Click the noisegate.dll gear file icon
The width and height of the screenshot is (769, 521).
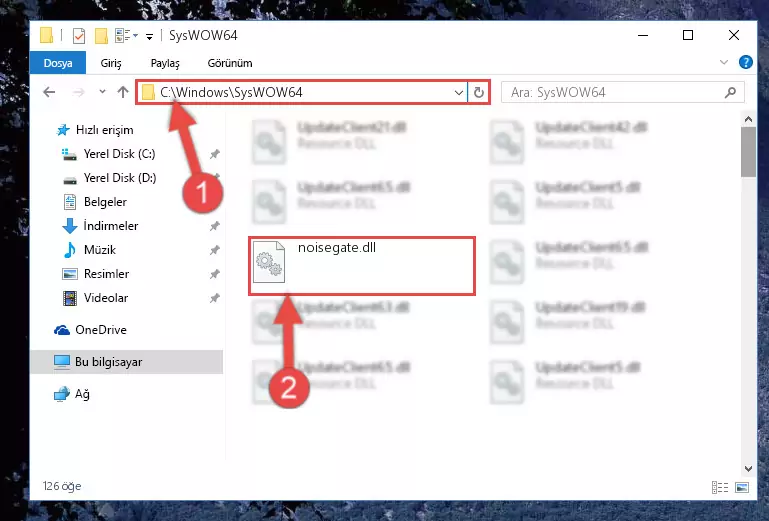pos(269,262)
